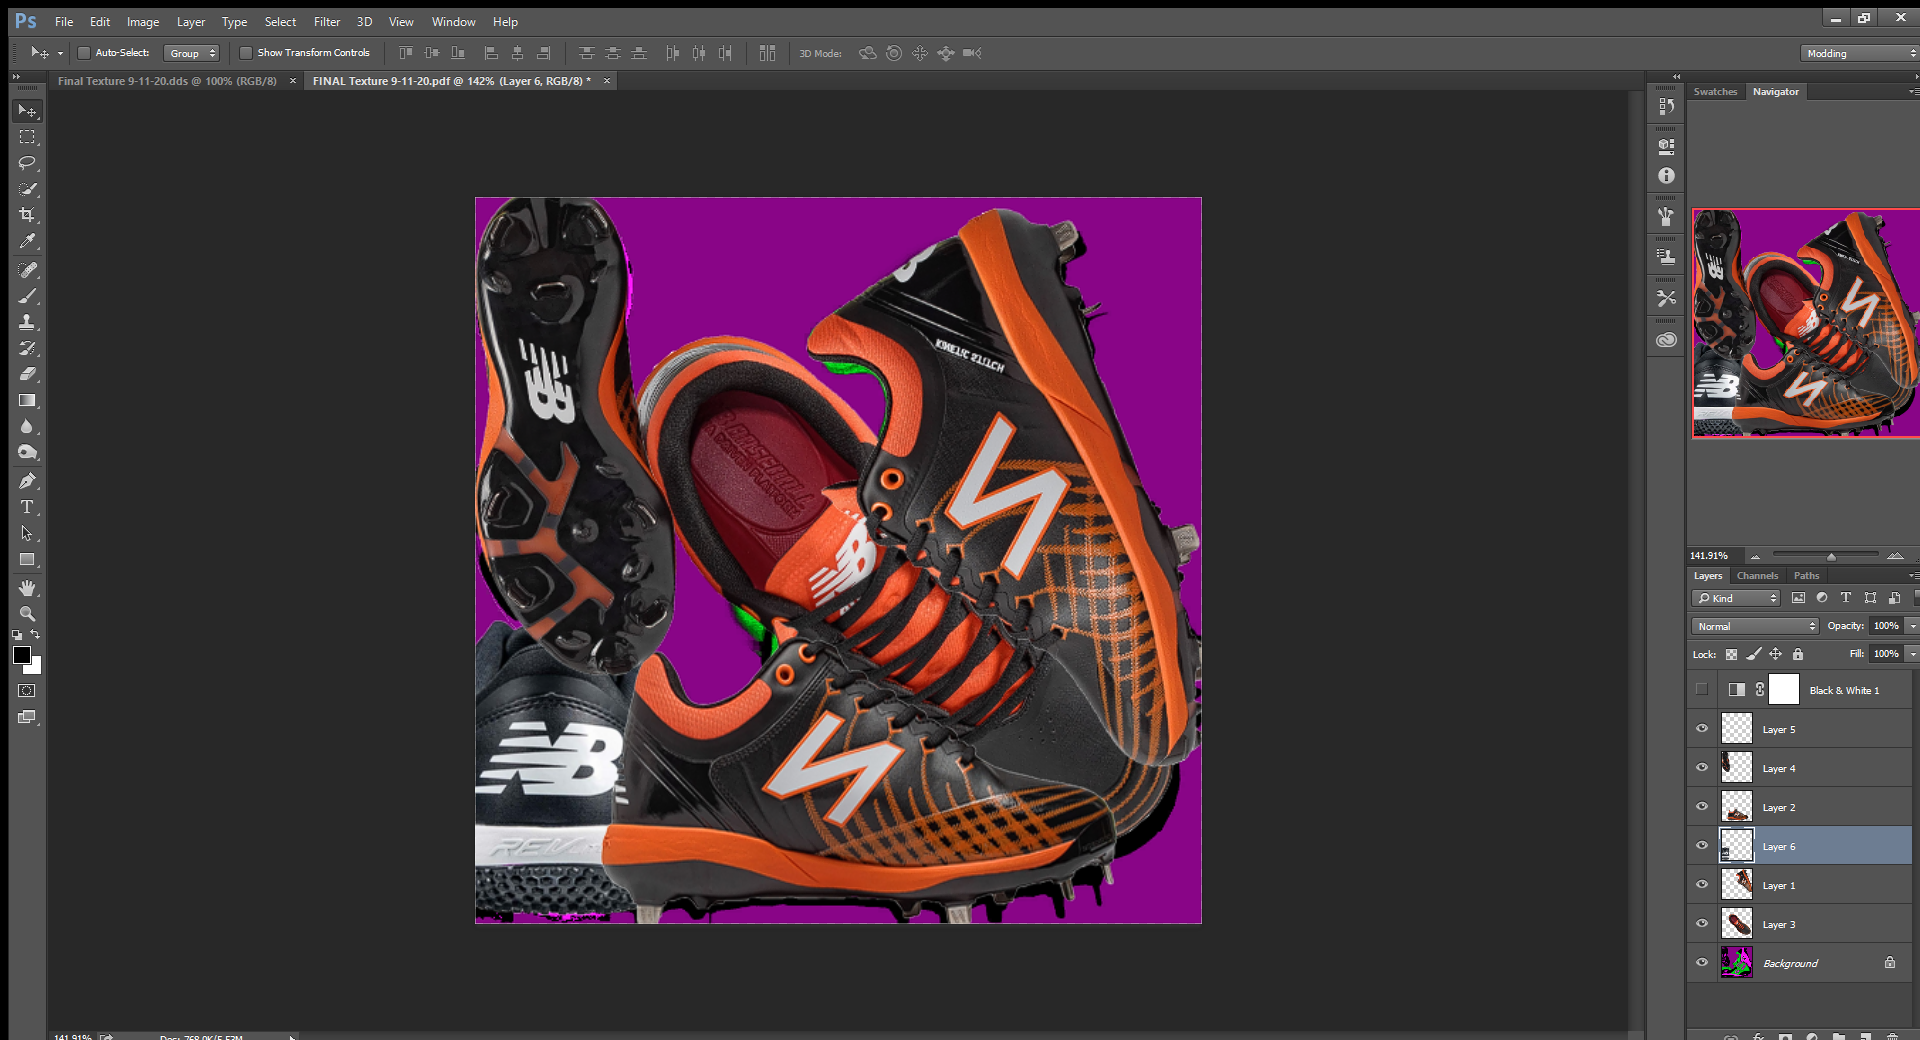Open the Normal blend mode dropdown

[x=1755, y=626]
